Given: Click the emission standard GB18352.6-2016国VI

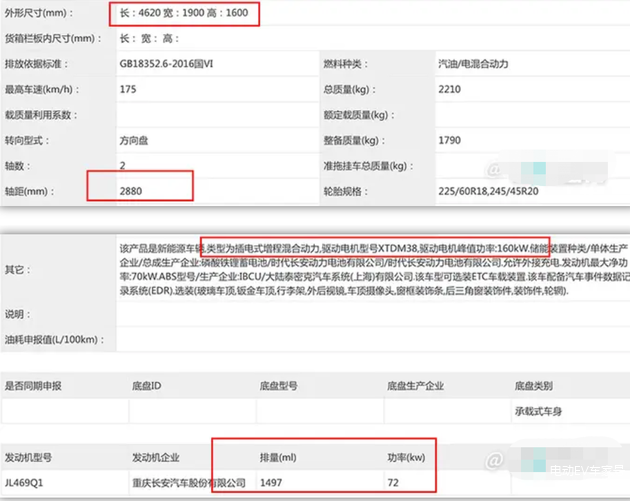Looking at the screenshot, I should pyautogui.click(x=175, y=64).
